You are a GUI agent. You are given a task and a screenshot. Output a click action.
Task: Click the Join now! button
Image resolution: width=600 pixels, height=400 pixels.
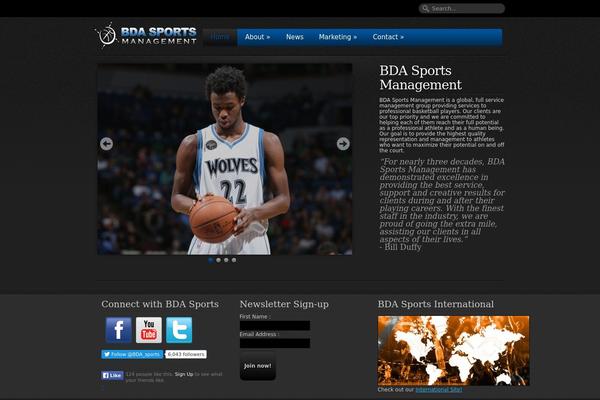[x=258, y=366]
